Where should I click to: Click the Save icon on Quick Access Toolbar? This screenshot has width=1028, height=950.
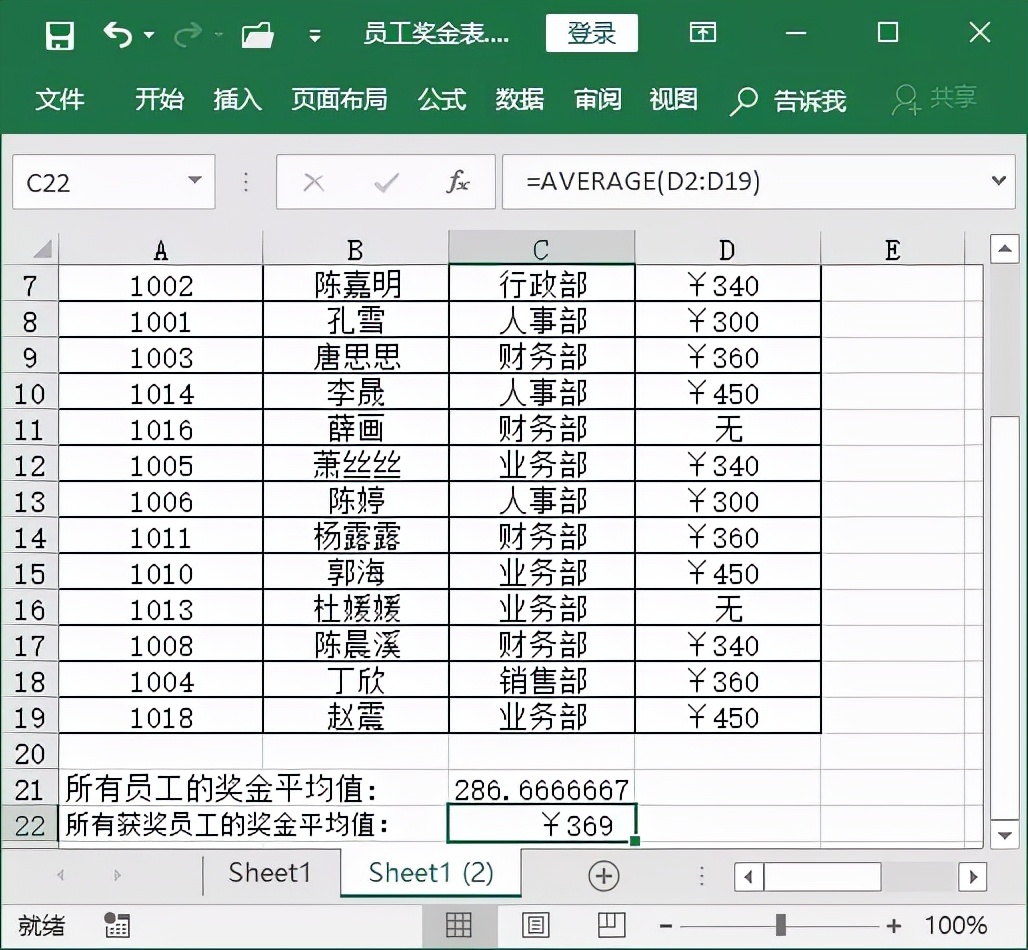click(x=59, y=33)
